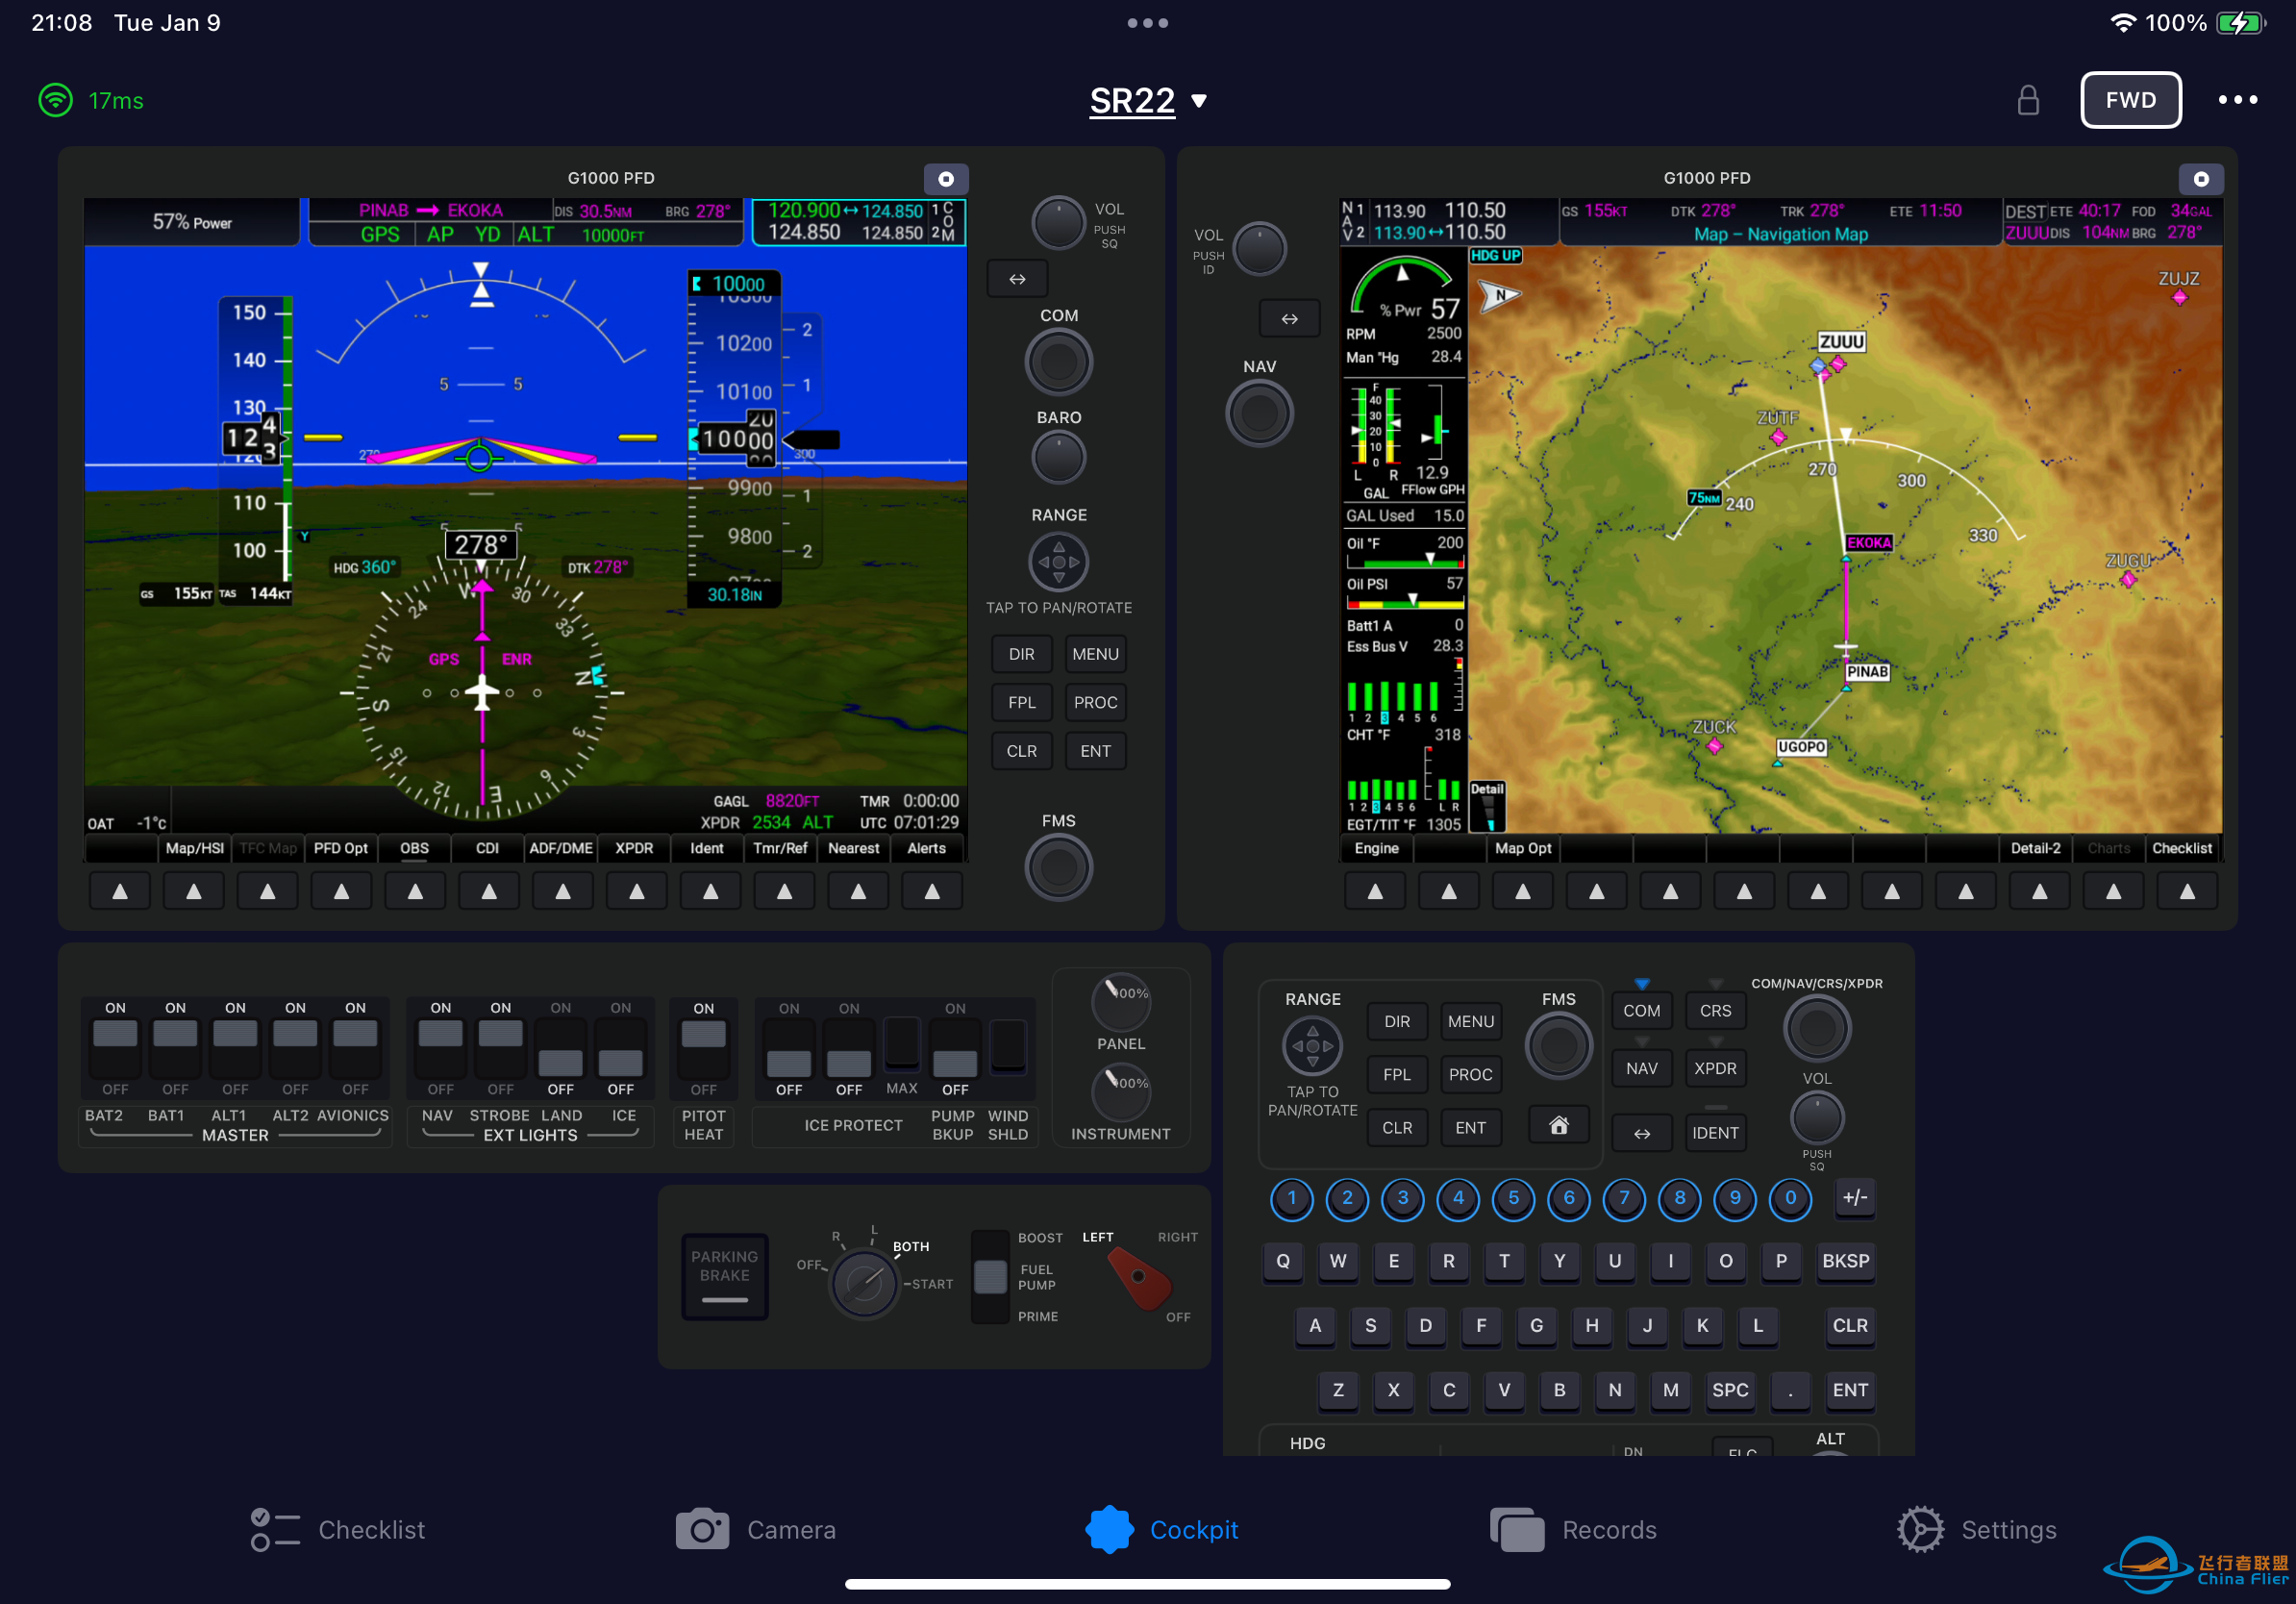
Task: Tap the up triangle under the Map/HSI softkey
Action: pos(193,890)
